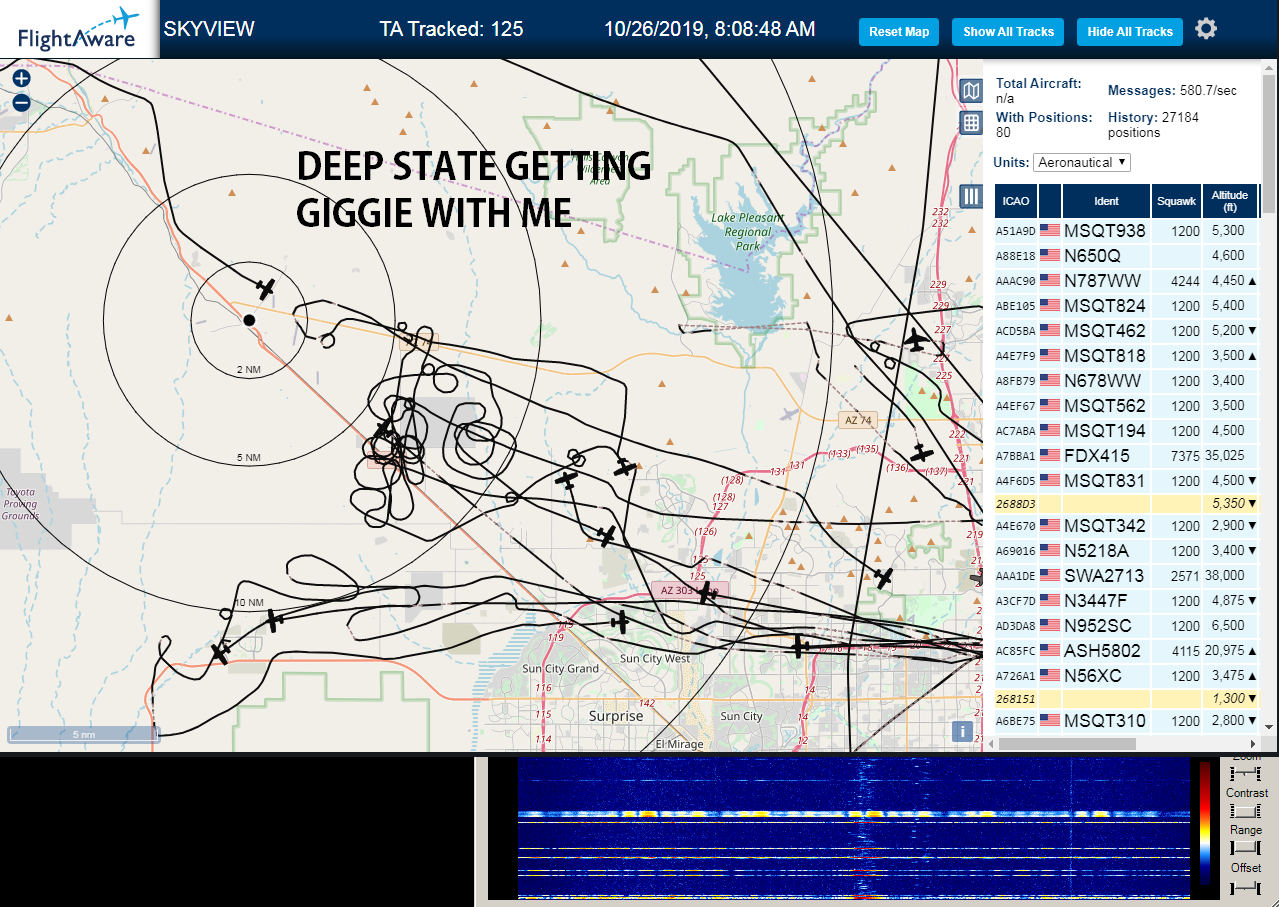
Task: Open the Units dropdown showing Aeronautical
Action: [1082, 162]
